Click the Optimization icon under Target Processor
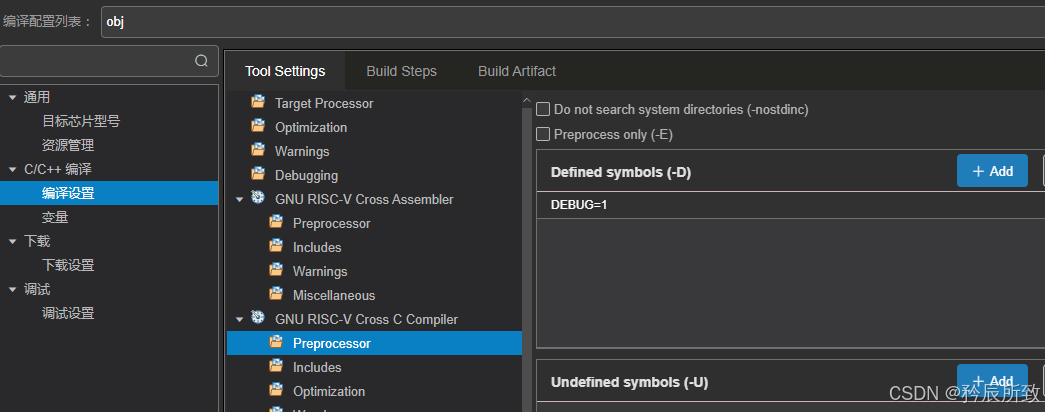The image size is (1045, 412). 258,127
